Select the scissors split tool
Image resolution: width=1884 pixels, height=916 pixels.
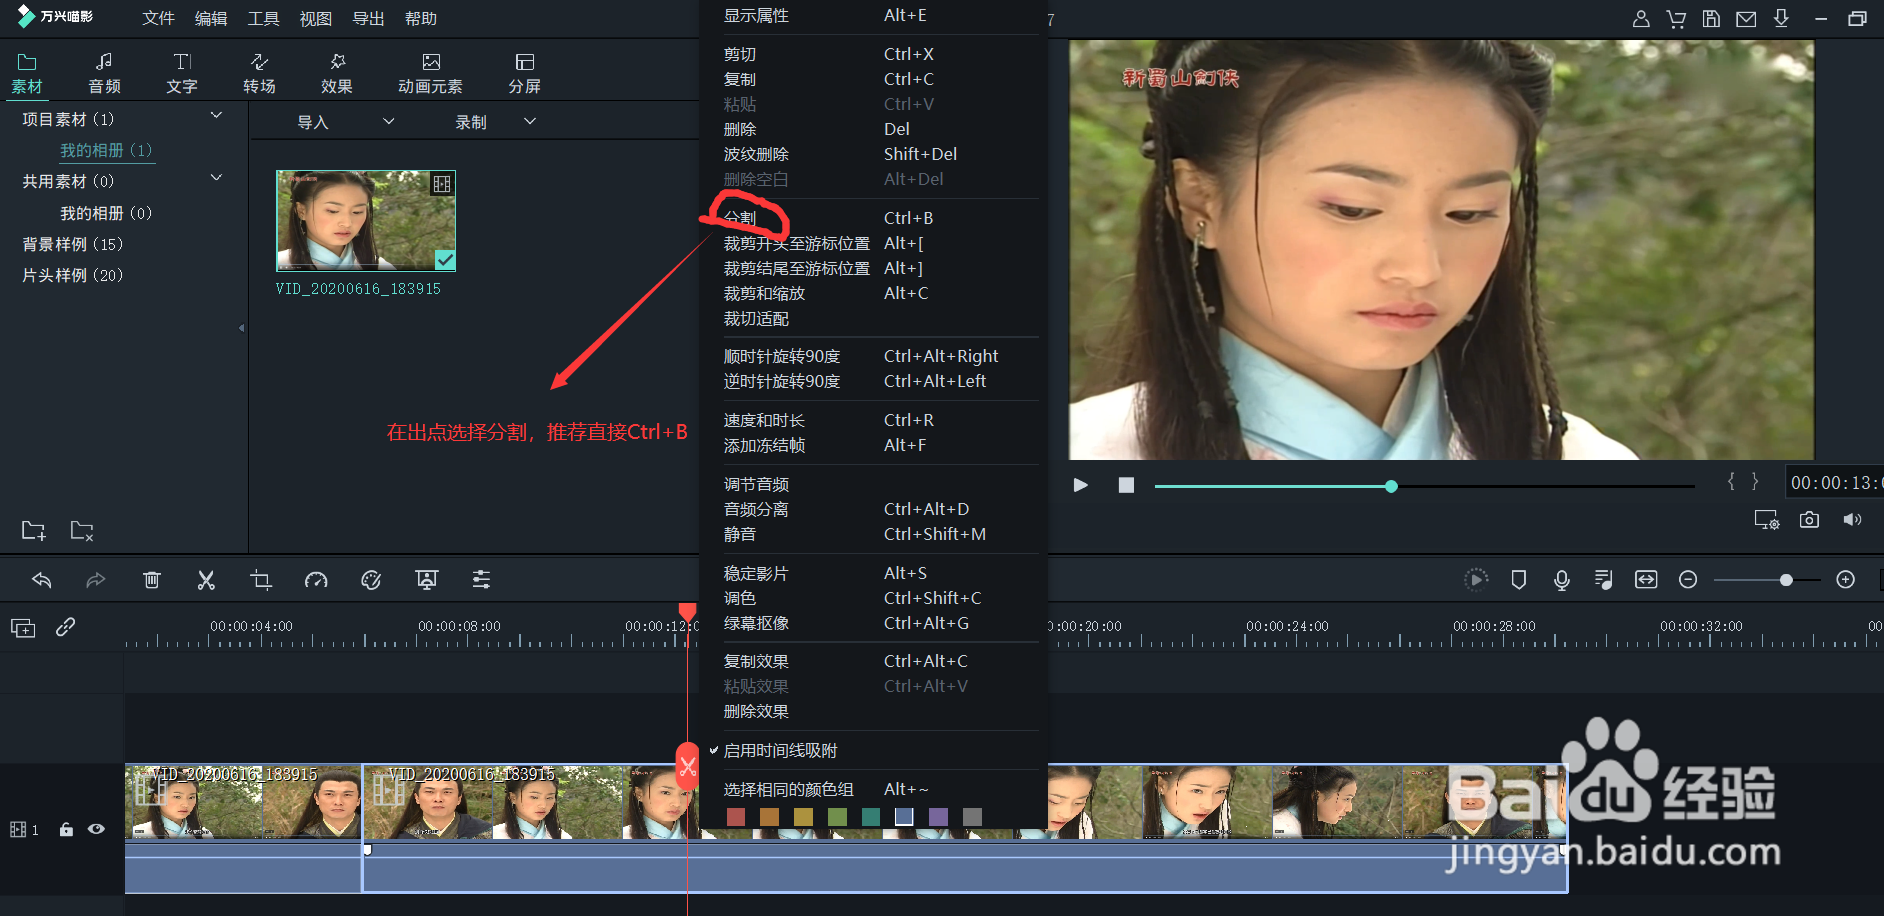click(x=206, y=580)
